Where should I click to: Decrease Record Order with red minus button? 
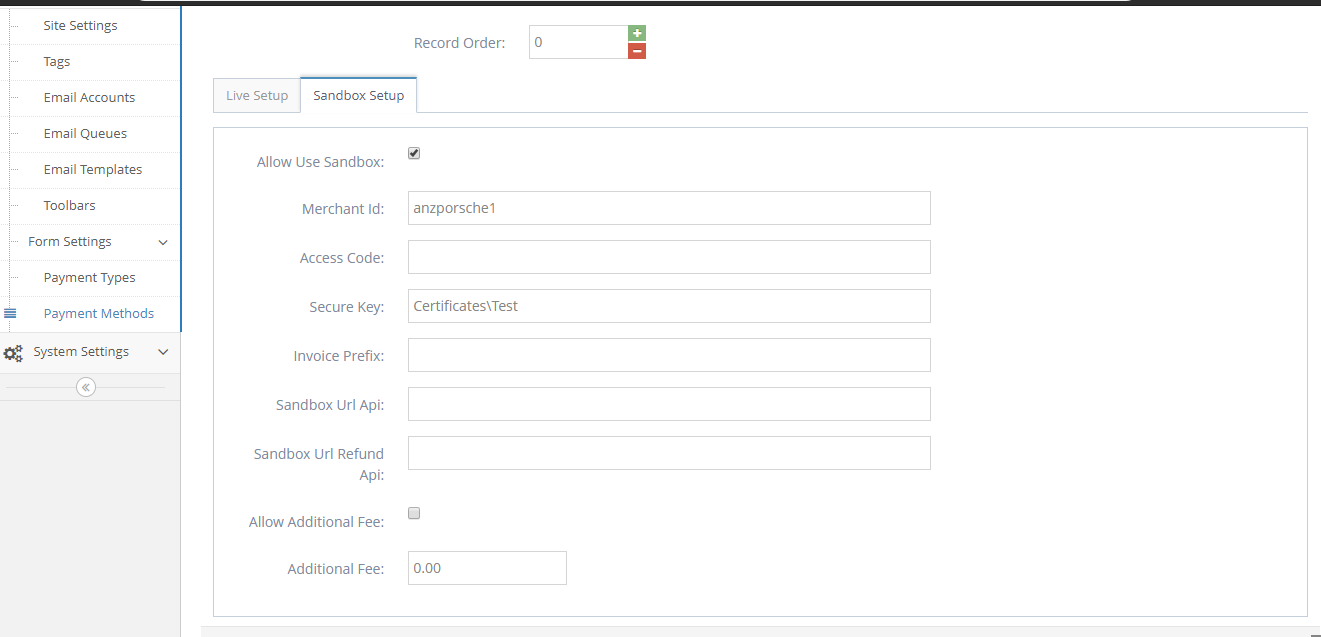click(637, 51)
